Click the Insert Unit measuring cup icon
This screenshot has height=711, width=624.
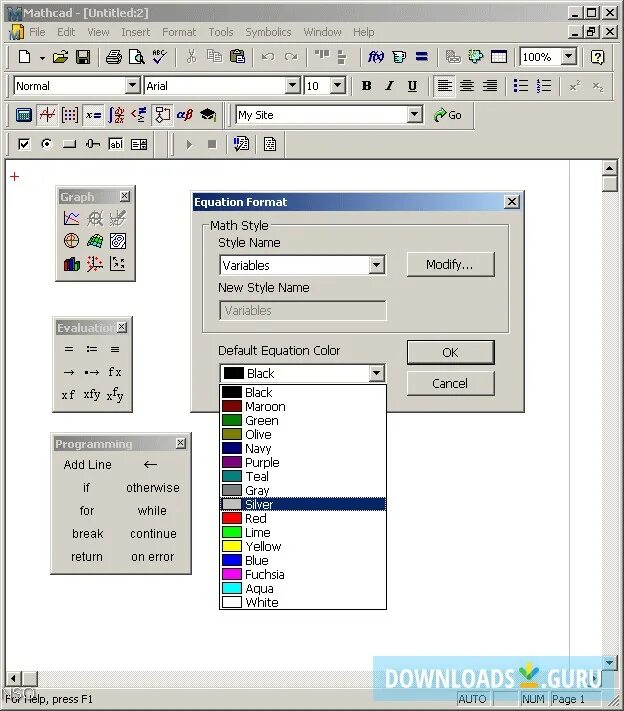[x=399, y=57]
